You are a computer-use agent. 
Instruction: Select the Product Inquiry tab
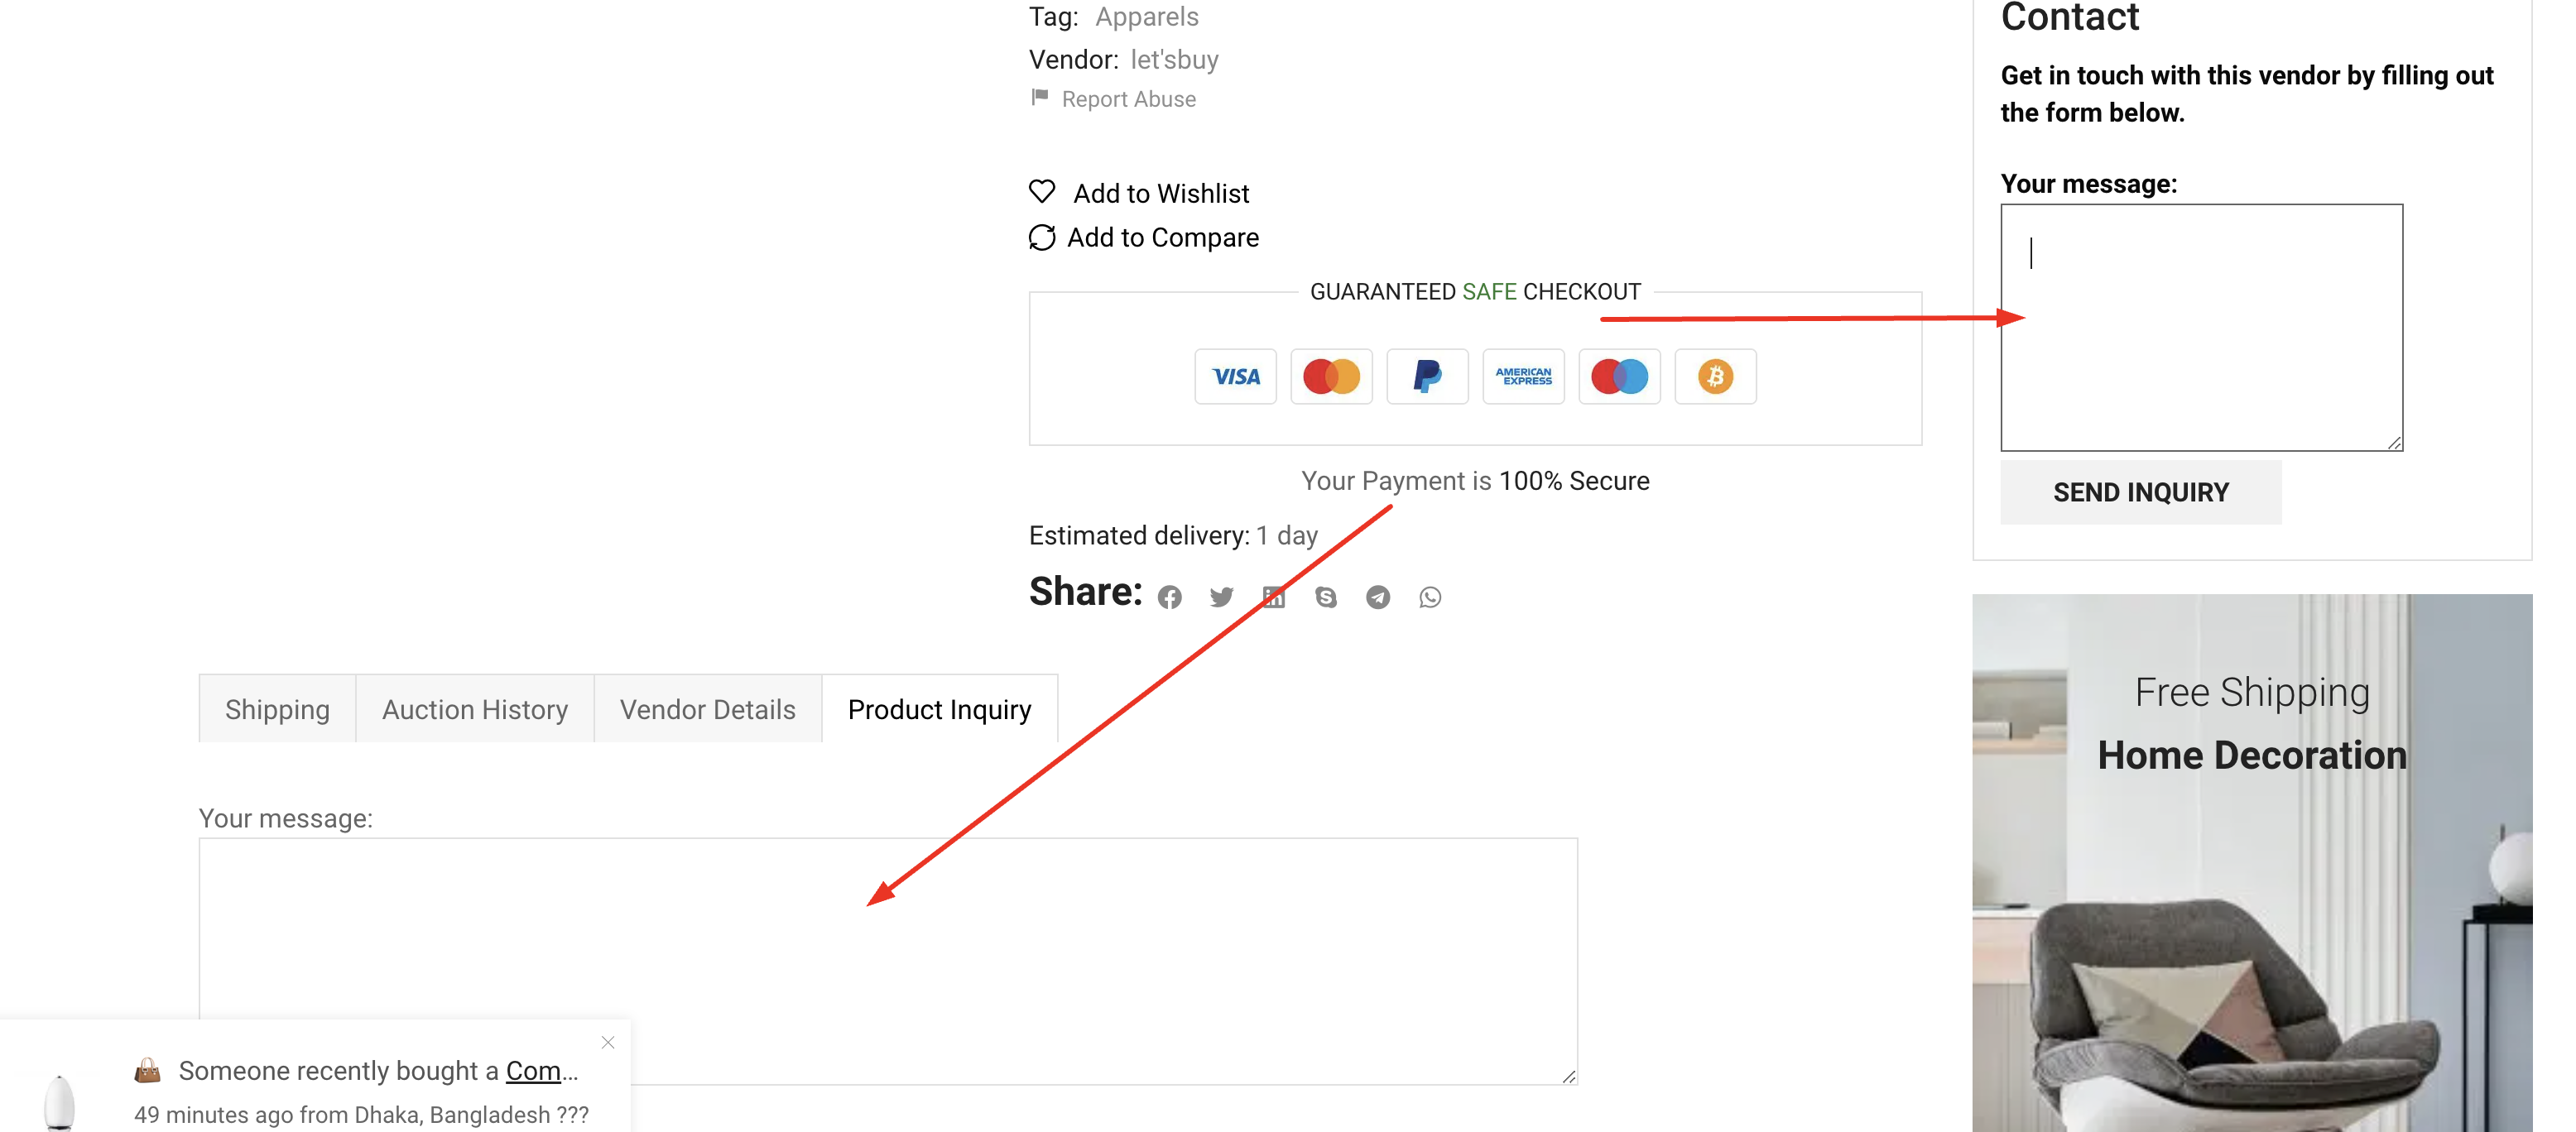point(940,709)
